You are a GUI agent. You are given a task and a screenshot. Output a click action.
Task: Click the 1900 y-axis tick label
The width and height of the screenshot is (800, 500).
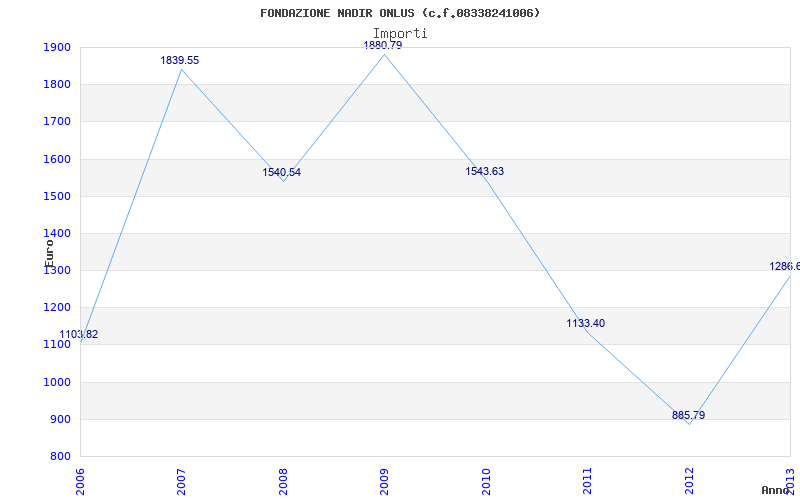coord(57,47)
